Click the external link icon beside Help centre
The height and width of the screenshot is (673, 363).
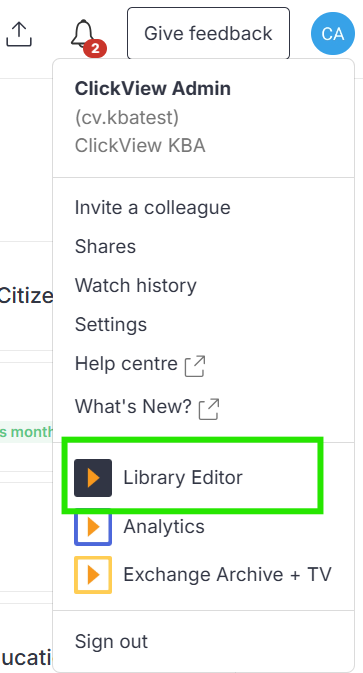pyautogui.click(x=194, y=366)
